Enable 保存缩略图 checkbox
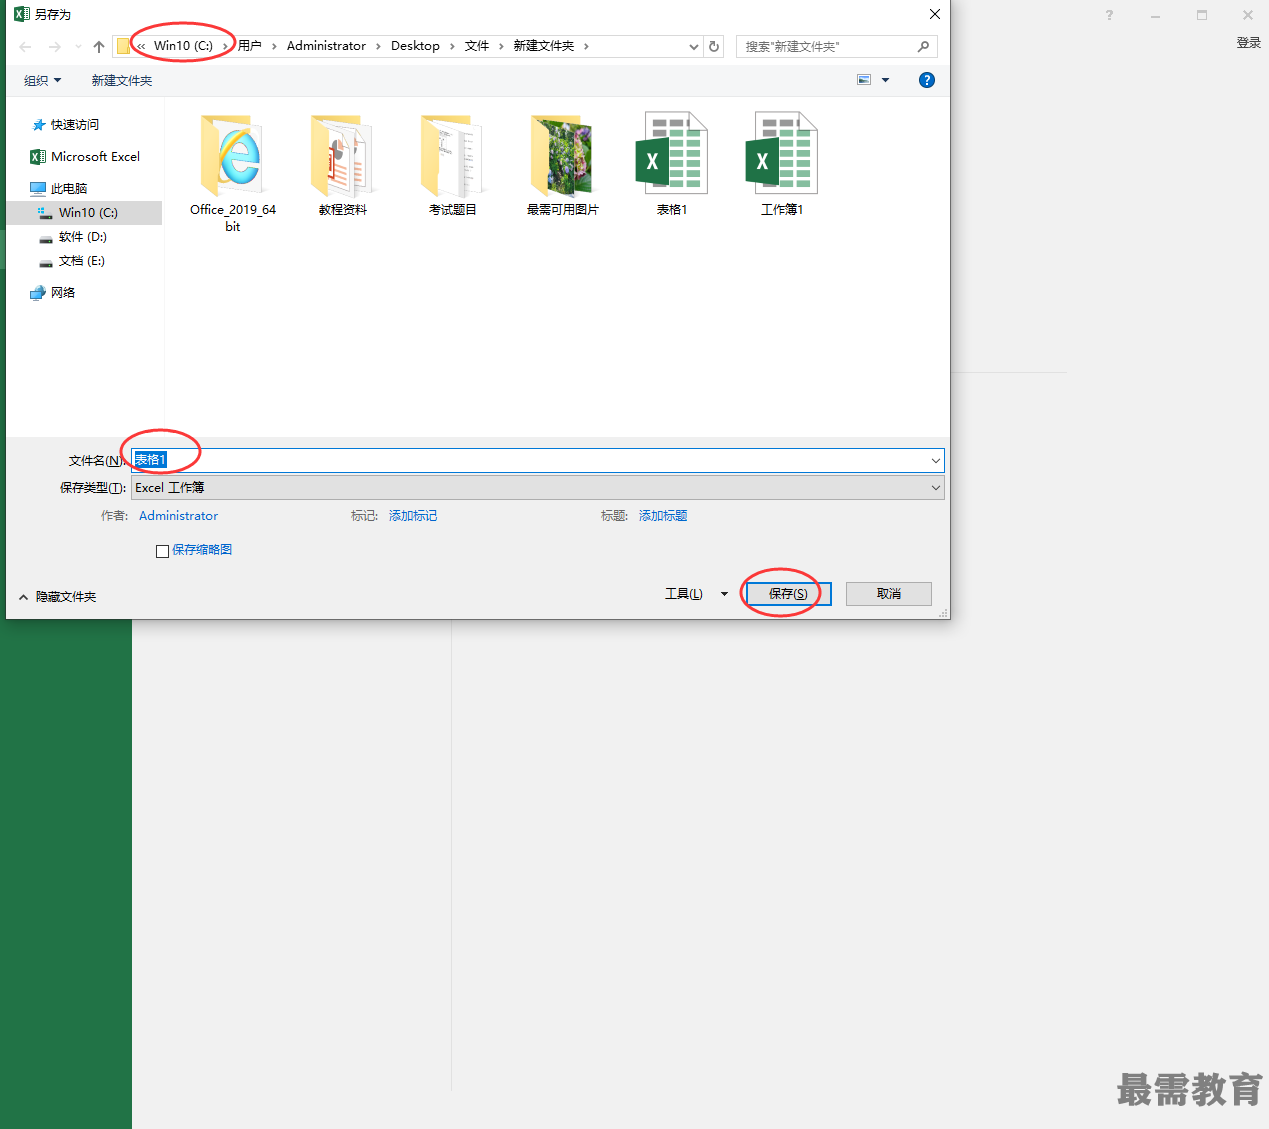Viewport: 1269px width, 1129px height. coord(162,551)
